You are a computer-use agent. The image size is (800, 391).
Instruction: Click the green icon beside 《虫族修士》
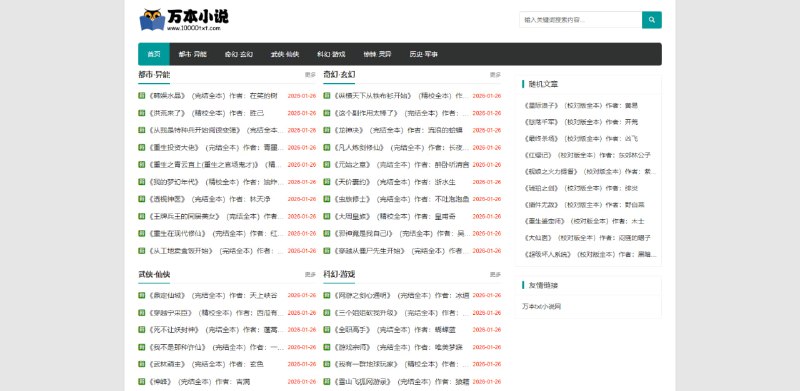tap(327, 199)
